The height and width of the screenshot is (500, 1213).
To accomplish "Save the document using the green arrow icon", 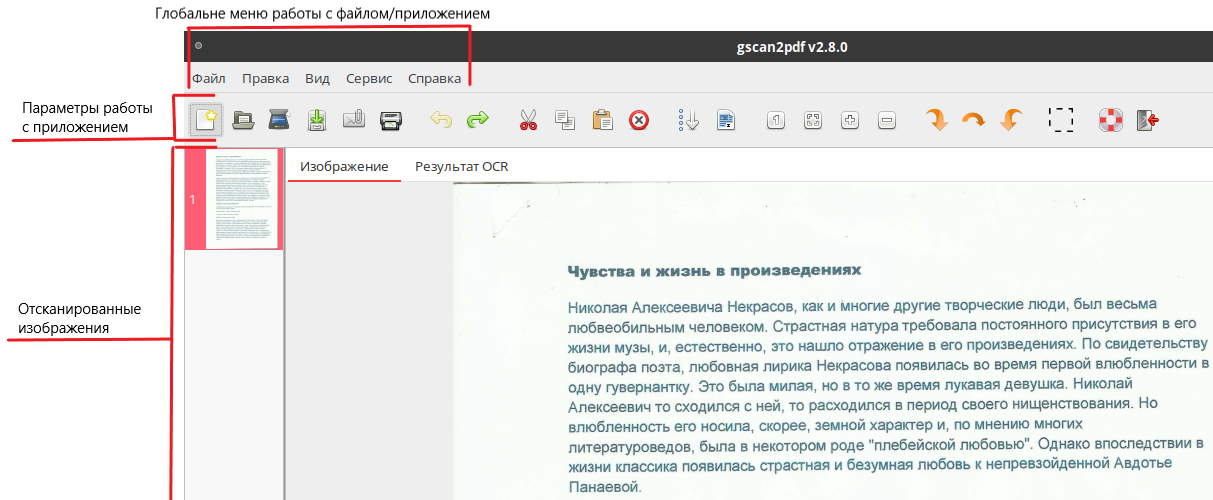I will tap(317, 121).
